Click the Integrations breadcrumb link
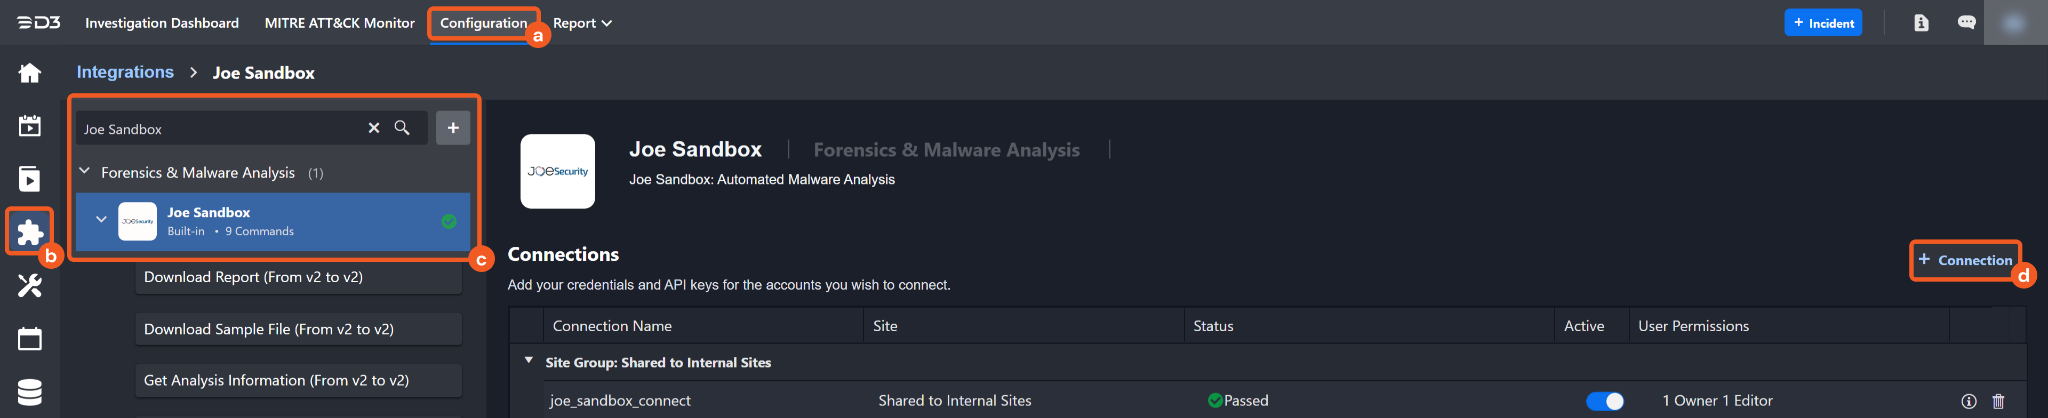 (x=125, y=72)
